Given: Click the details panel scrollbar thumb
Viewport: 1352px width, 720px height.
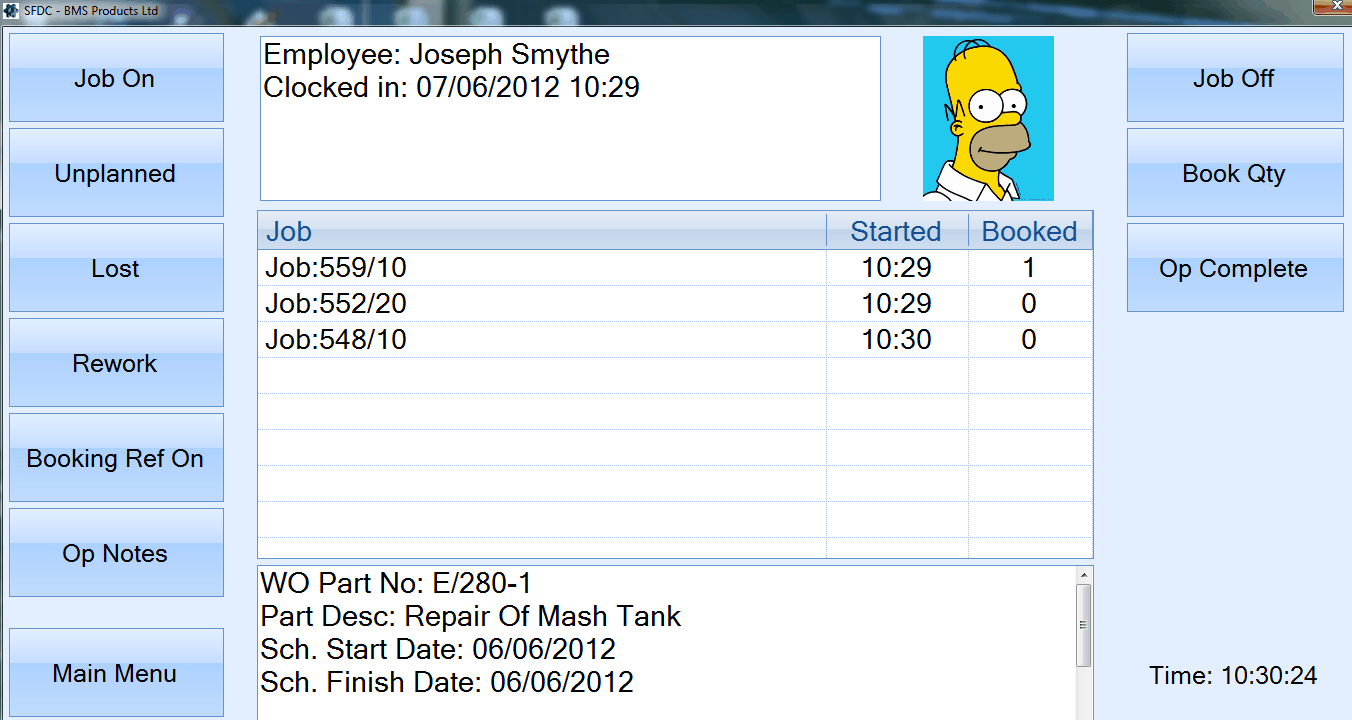Looking at the screenshot, I should point(1084,626).
